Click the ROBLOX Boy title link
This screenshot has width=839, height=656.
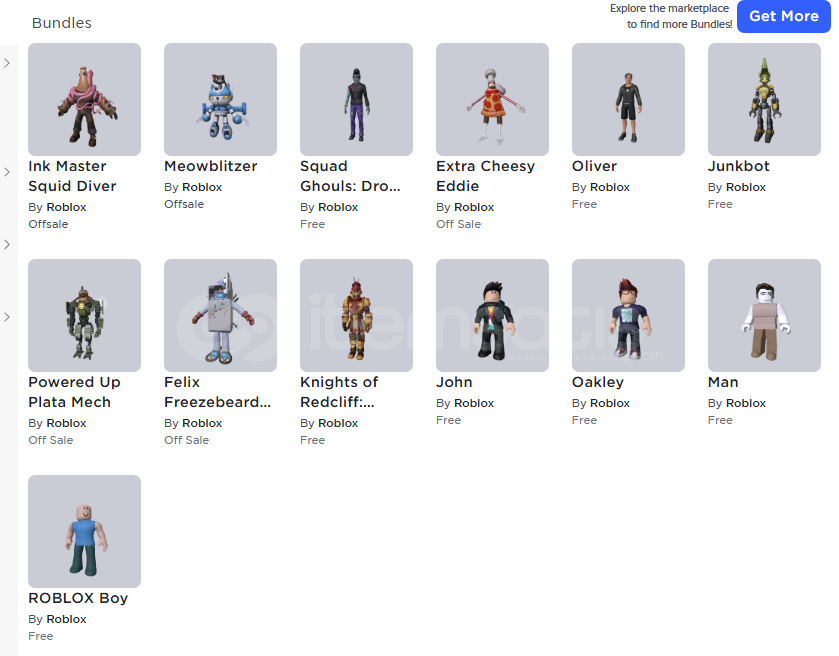coord(78,598)
